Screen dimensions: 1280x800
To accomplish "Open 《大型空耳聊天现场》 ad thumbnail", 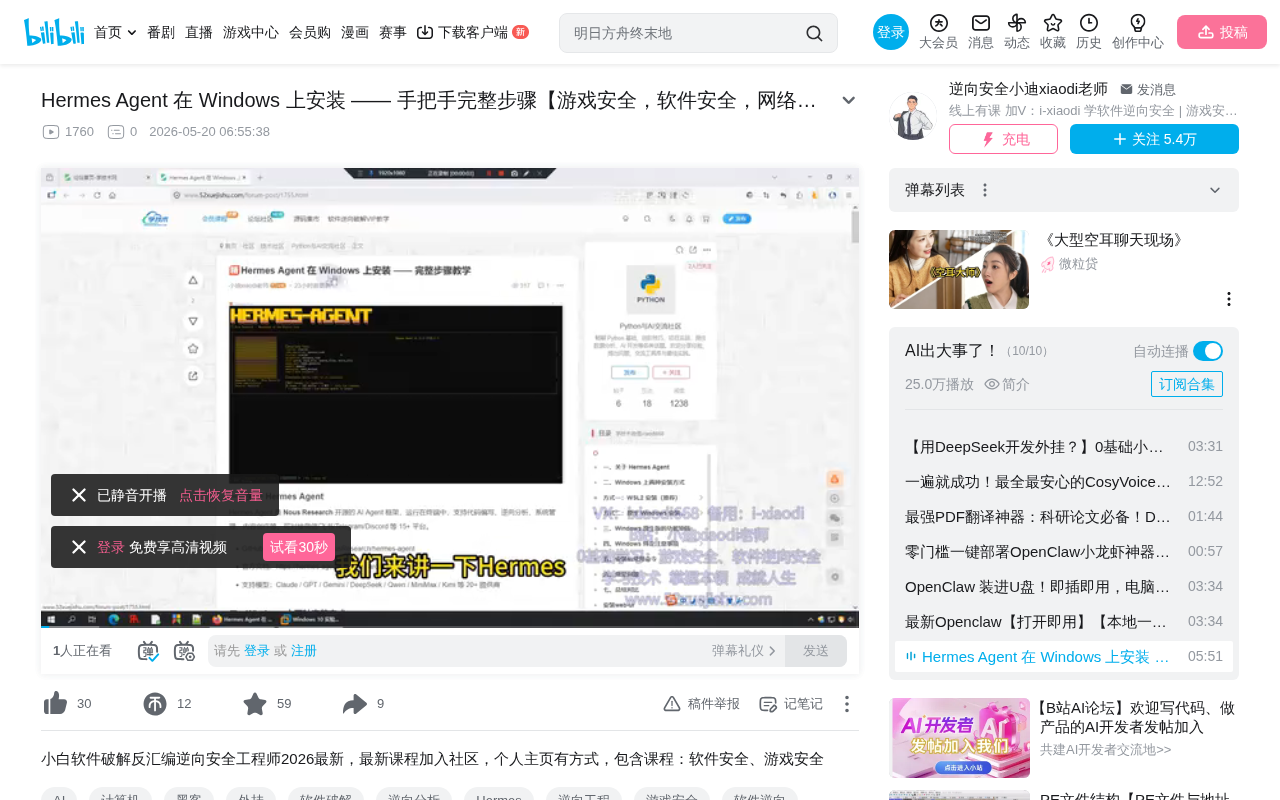I will [x=959, y=269].
